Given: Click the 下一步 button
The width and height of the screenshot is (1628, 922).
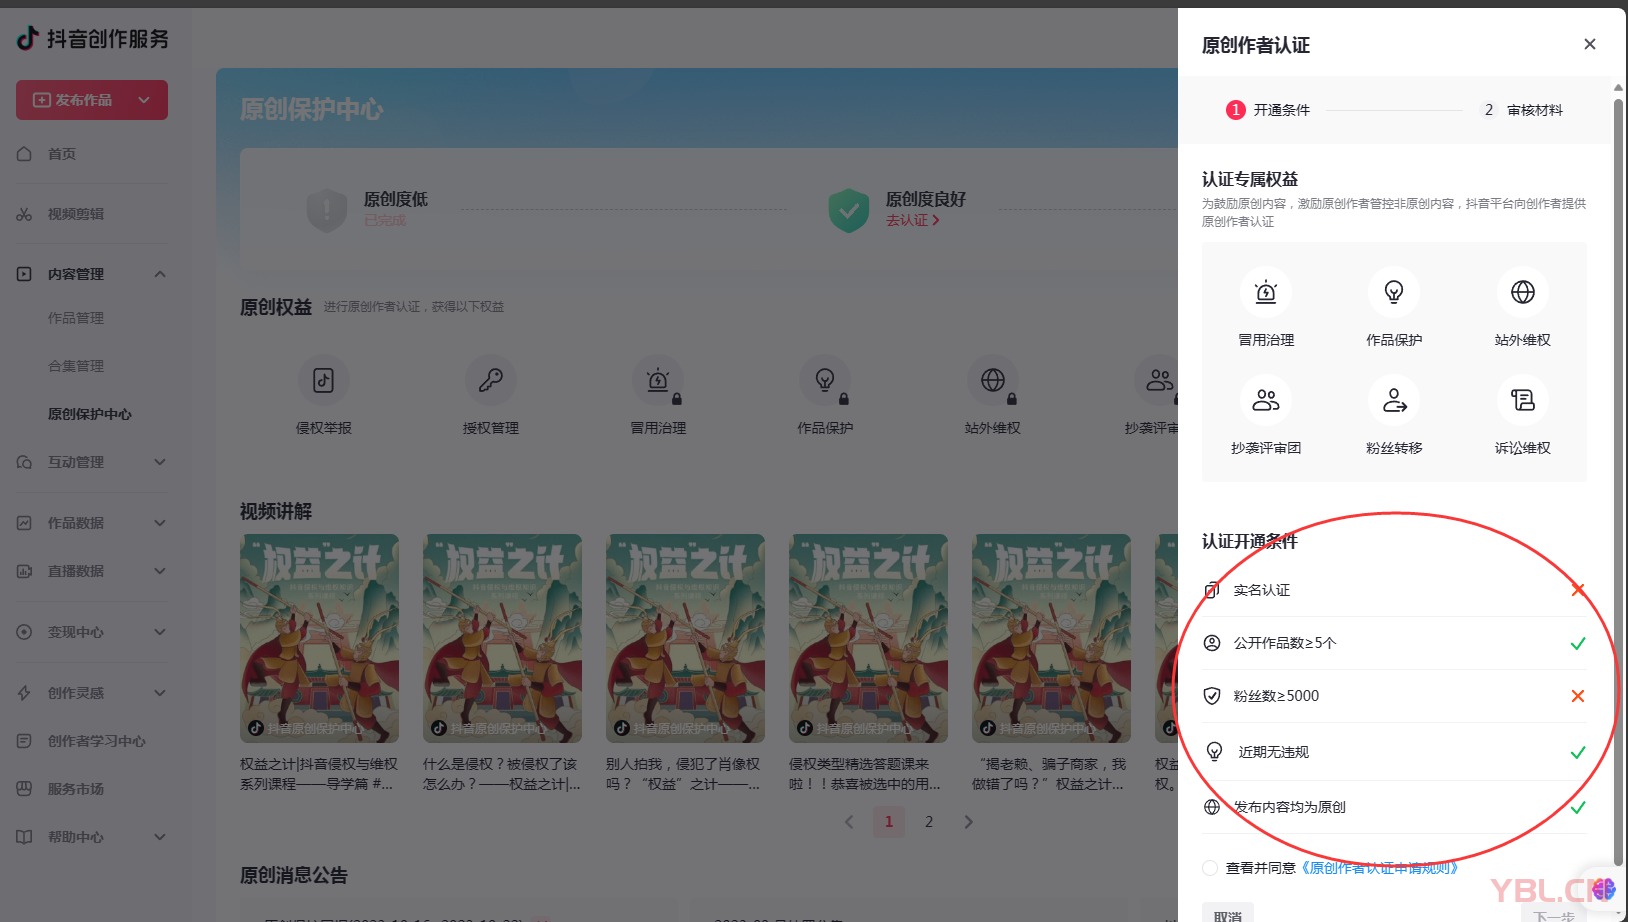Looking at the screenshot, I should tap(1554, 914).
